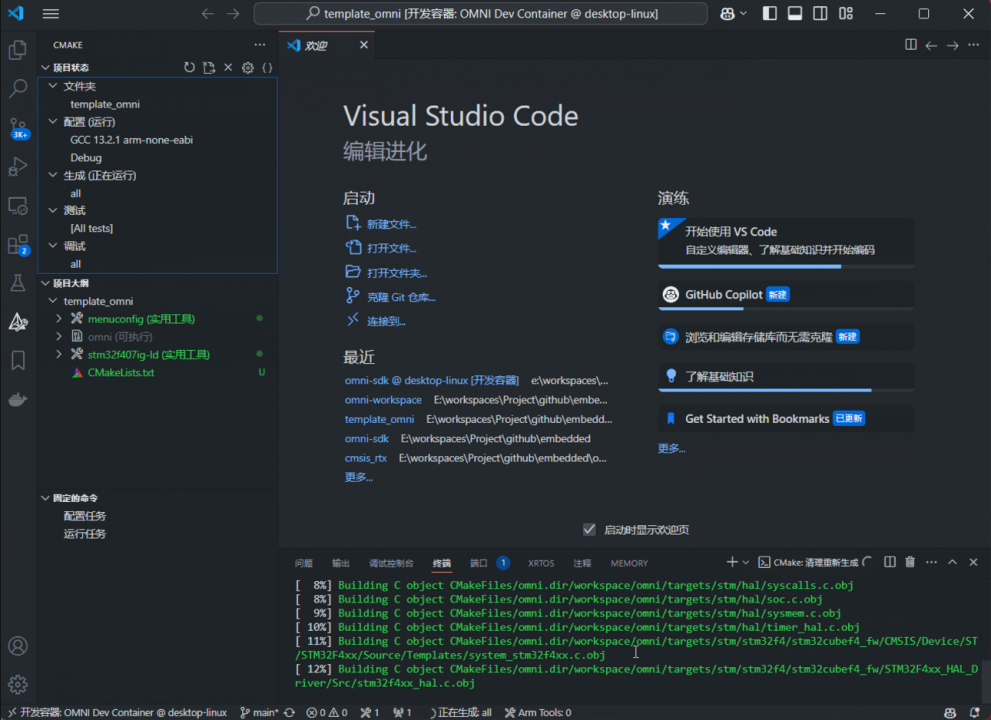Screen dimensions: 991x720
Task: Maximize the panel with the up chevron
Action: (x=952, y=562)
